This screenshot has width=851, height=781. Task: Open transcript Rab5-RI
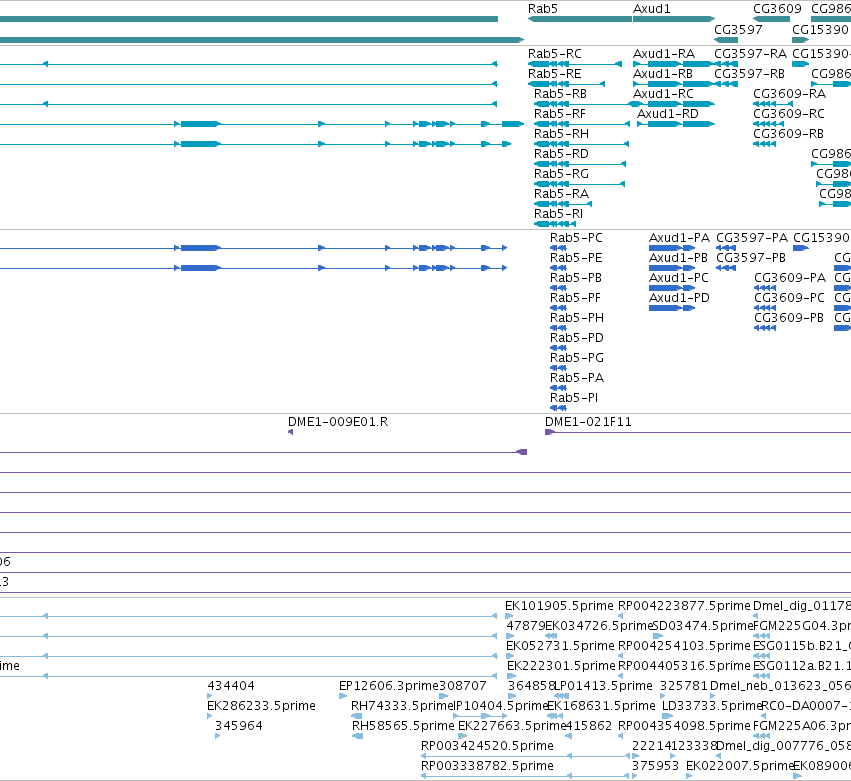(x=558, y=214)
